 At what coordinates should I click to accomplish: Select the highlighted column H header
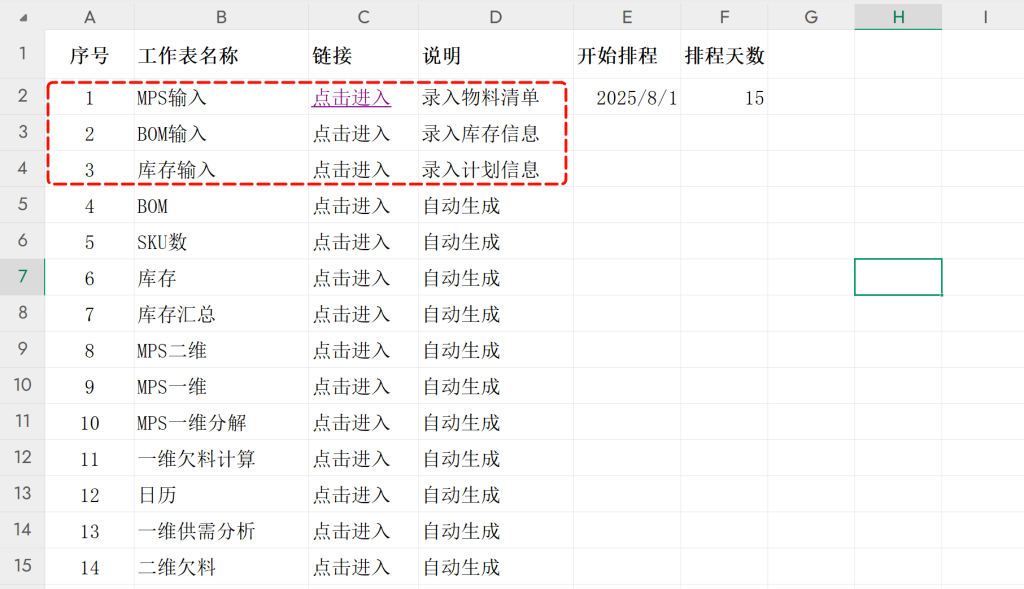point(898,17)
